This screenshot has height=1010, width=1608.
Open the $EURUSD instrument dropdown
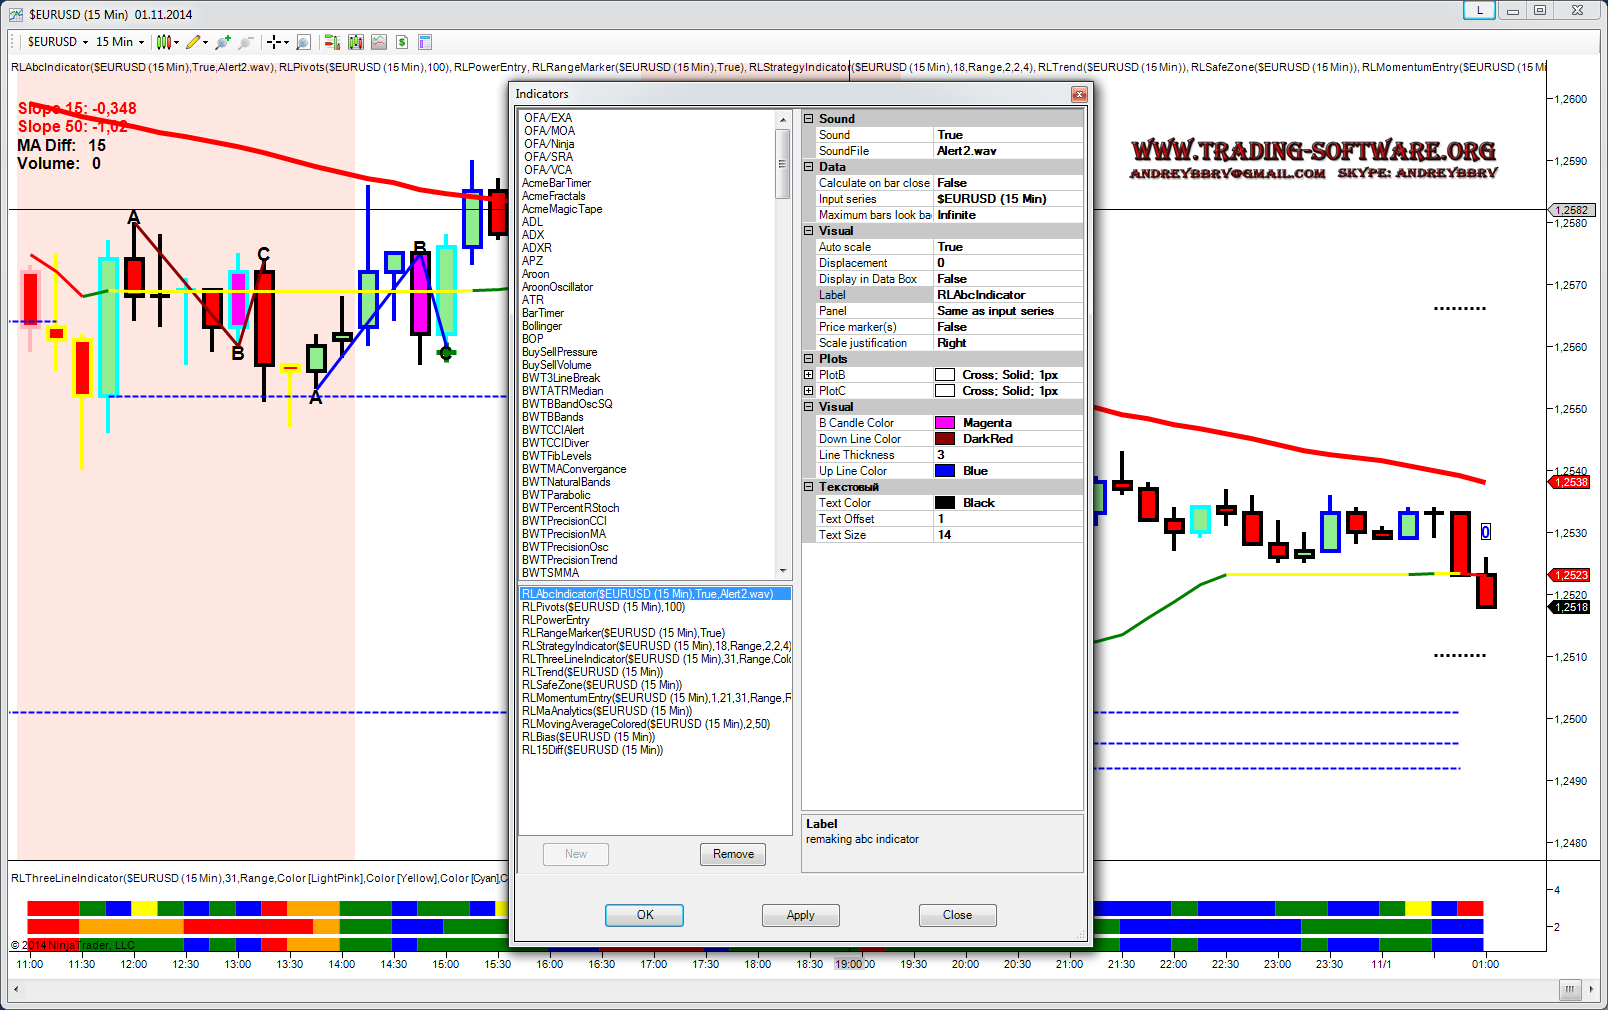(57, 42)
